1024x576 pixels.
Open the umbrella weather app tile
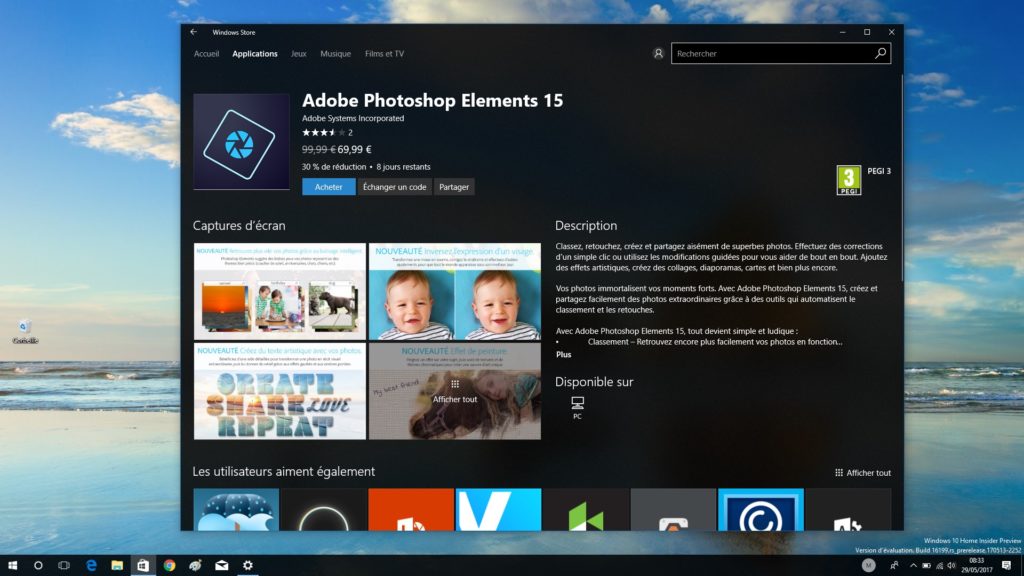236,509
